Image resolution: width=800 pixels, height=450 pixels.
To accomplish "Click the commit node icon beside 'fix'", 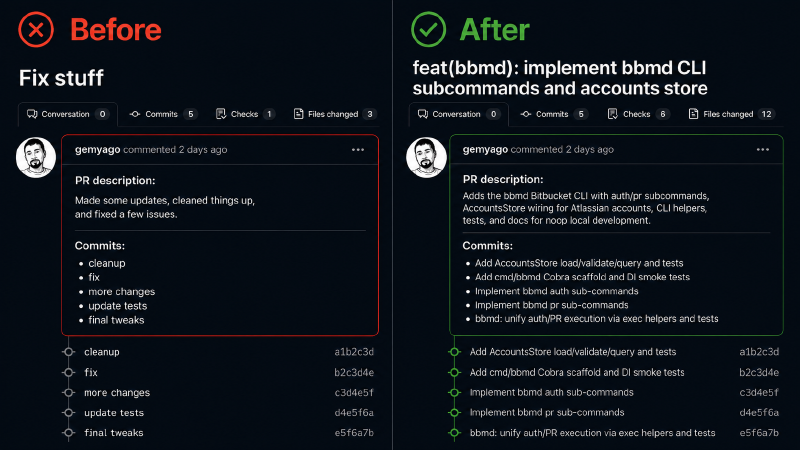I will [x=68, y=372].
